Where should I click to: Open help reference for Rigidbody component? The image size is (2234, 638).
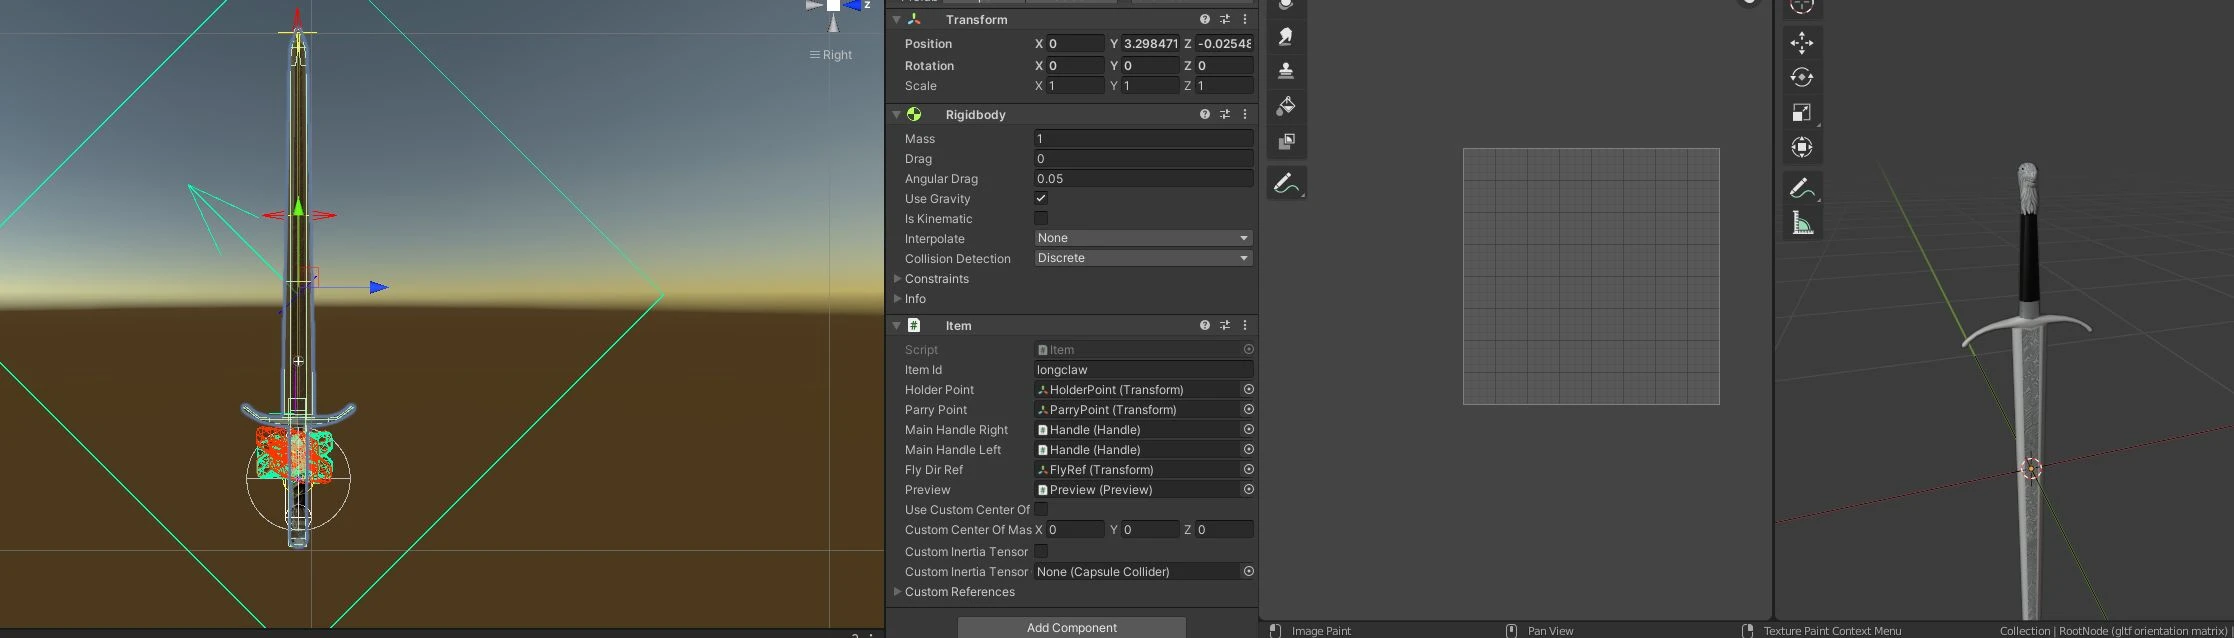[x=1205, y=114]
